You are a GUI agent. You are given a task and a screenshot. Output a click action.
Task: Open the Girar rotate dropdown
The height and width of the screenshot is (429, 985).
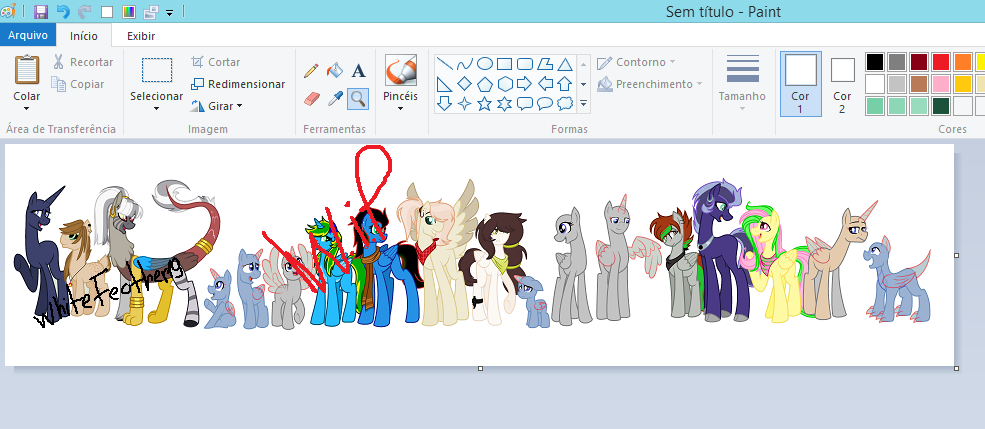click(x=217, y=106)
